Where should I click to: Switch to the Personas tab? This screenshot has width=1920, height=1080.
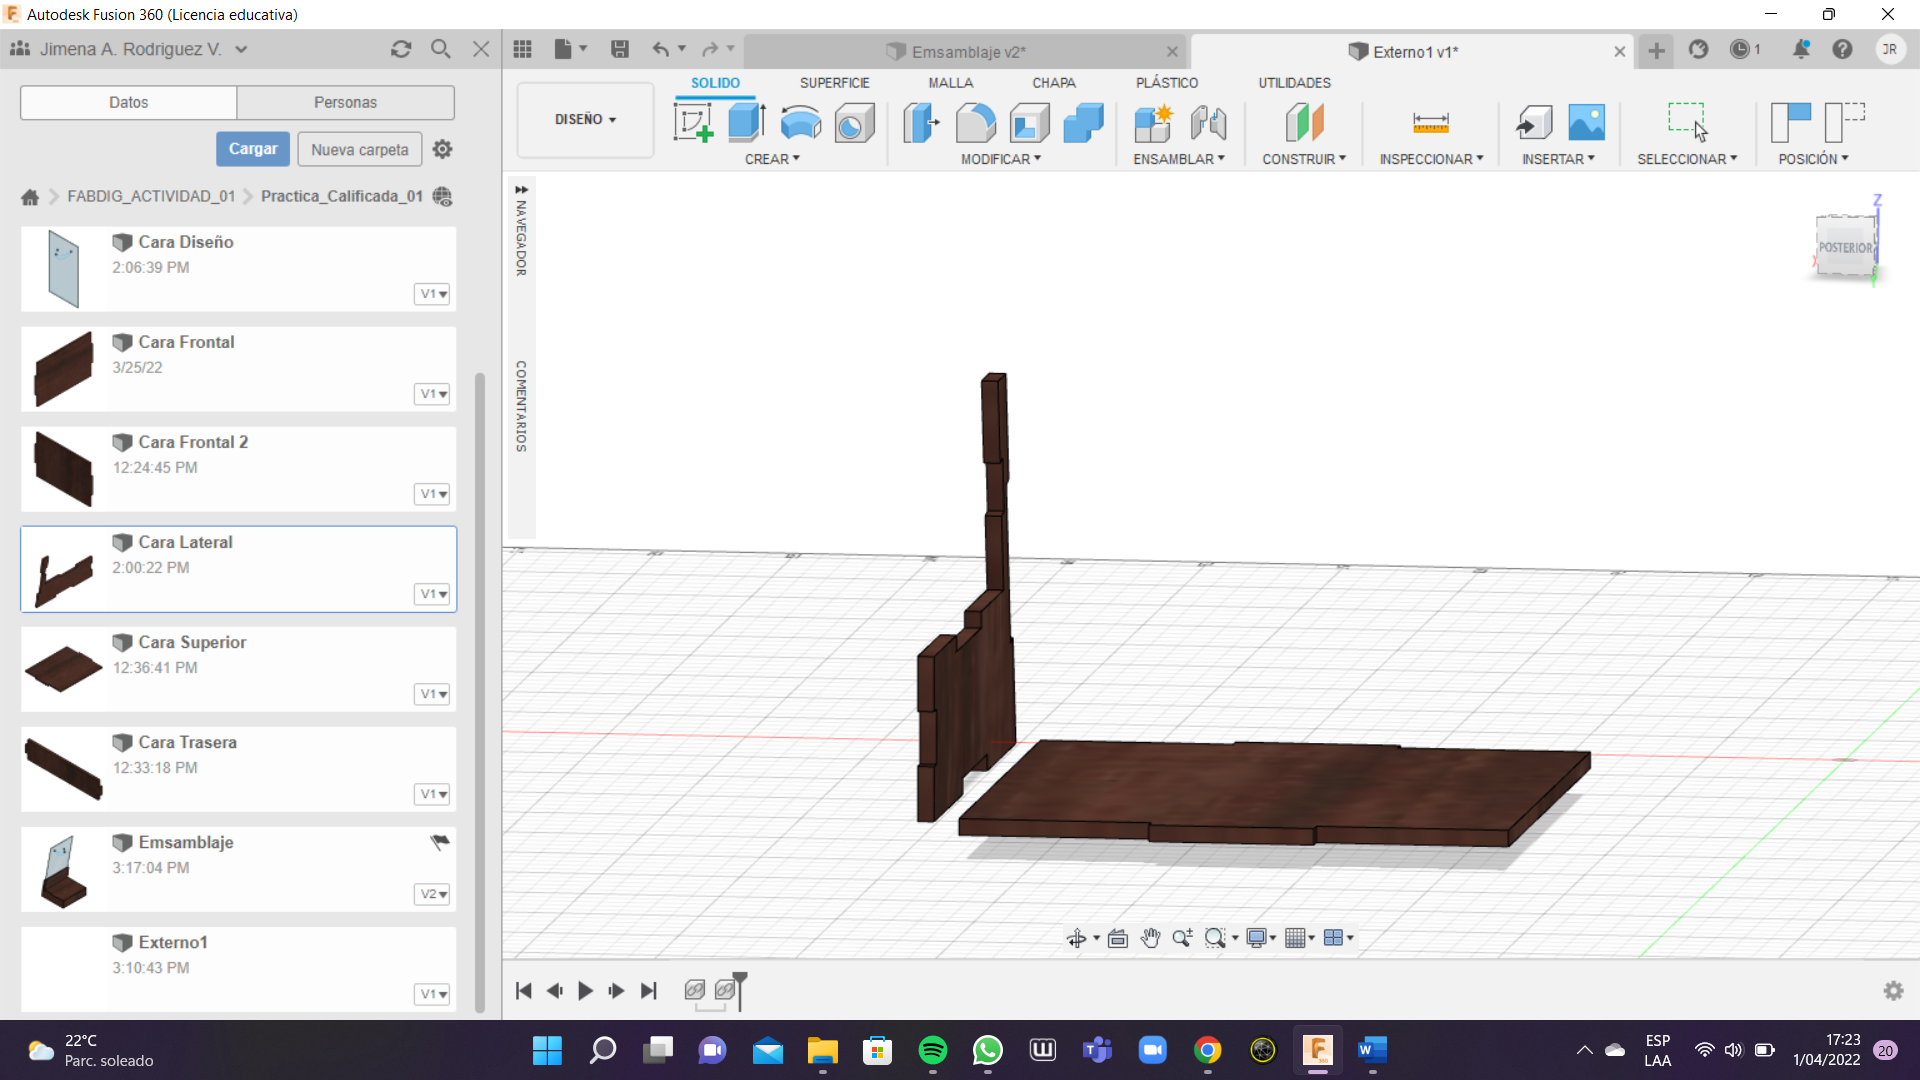point(345,102)
